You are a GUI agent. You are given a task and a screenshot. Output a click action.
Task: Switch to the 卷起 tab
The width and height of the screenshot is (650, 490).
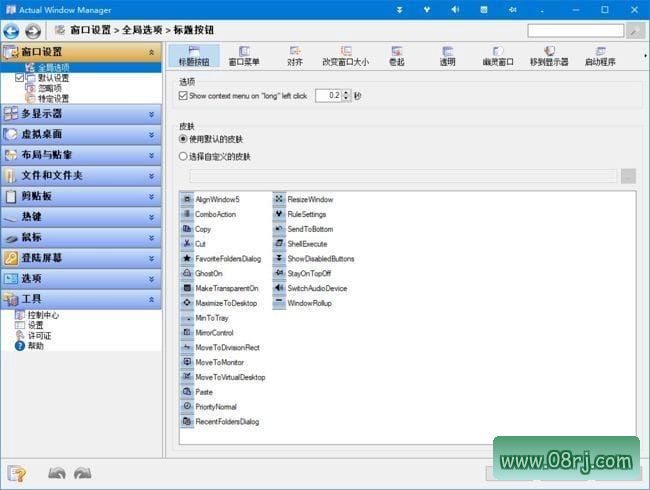397,56
